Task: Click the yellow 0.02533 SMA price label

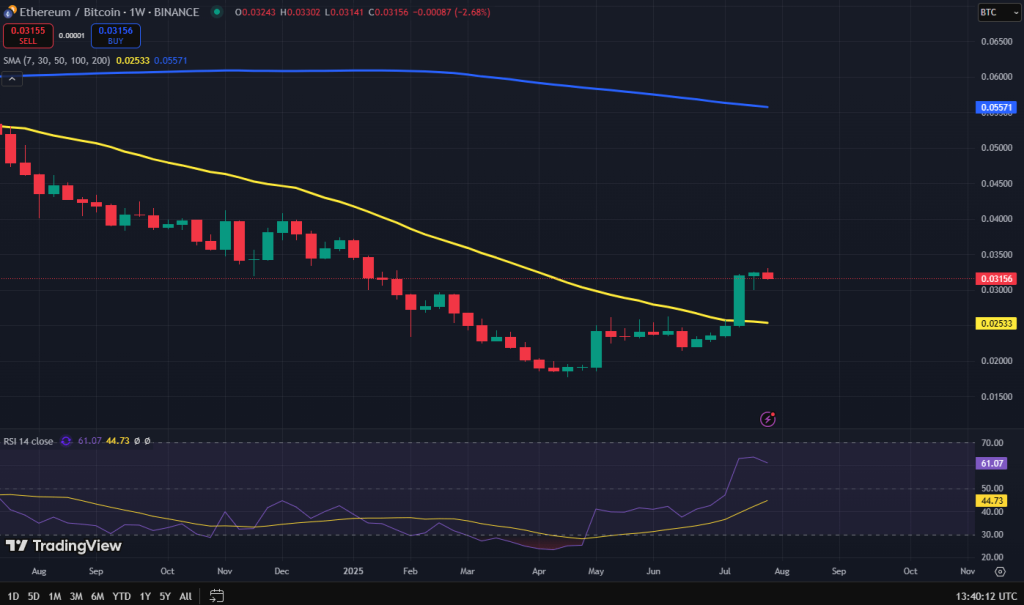Action: point(995,322)
